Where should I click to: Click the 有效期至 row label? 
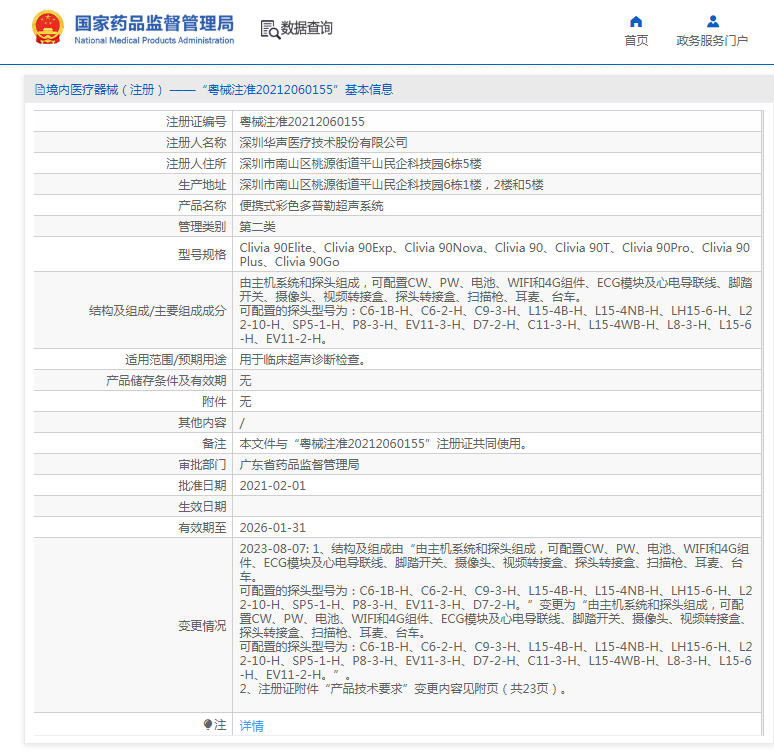click(x=202, y=527)
